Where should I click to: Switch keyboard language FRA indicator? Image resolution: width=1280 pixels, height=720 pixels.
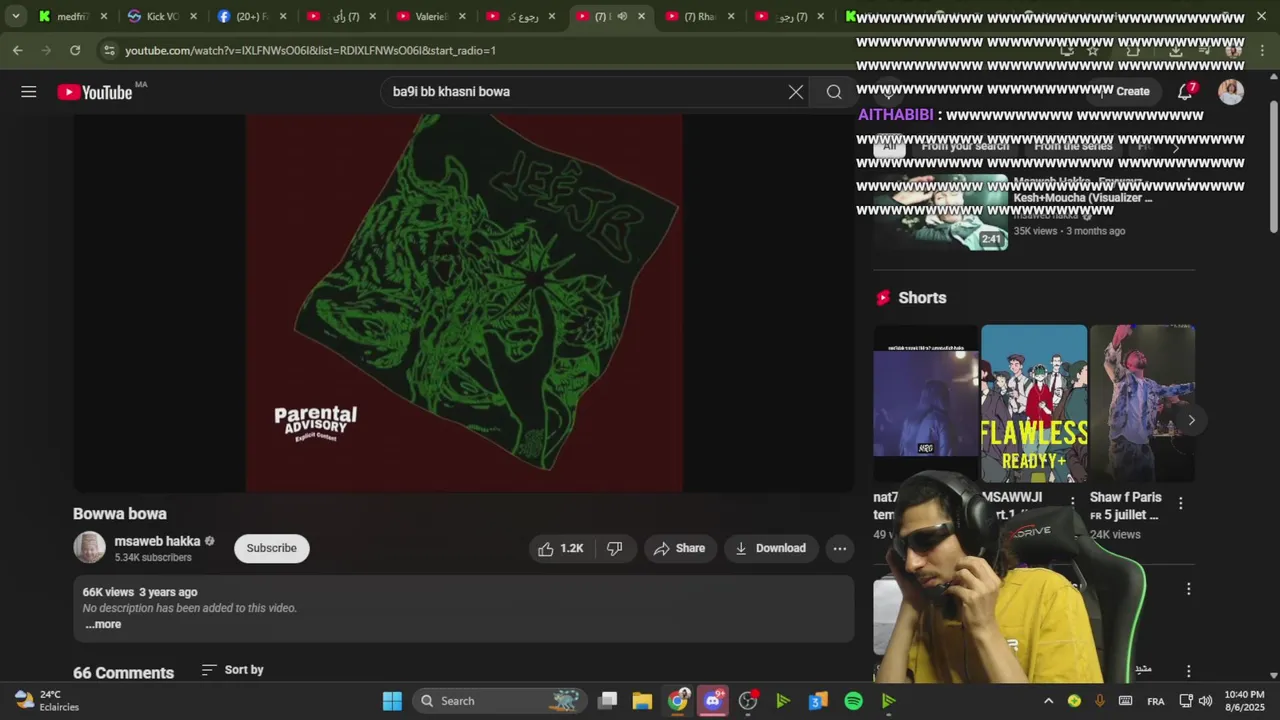point(1155,701)
